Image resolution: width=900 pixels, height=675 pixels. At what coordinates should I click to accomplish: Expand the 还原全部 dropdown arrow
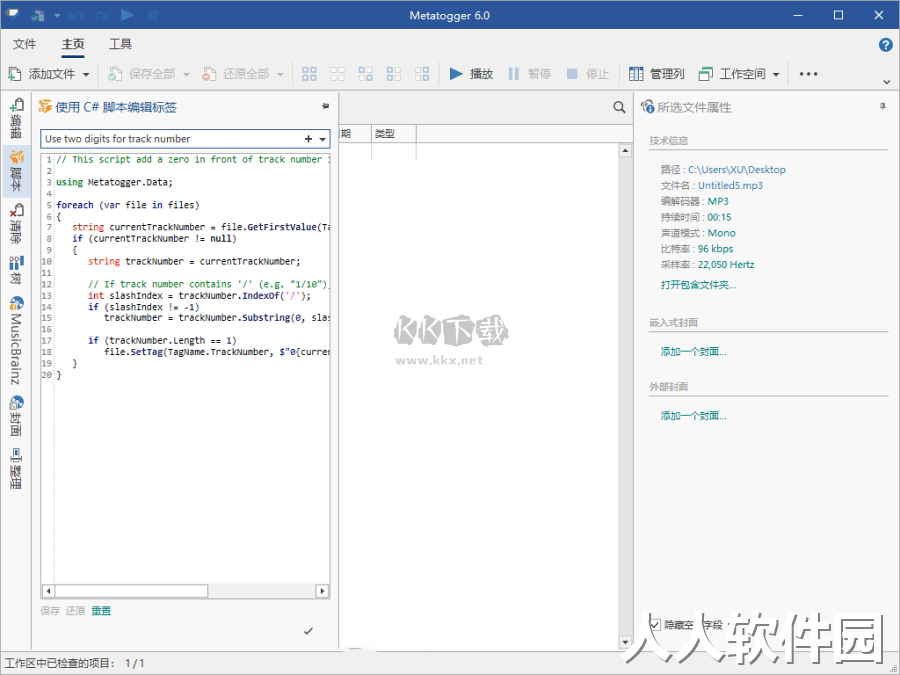(280, 74)
